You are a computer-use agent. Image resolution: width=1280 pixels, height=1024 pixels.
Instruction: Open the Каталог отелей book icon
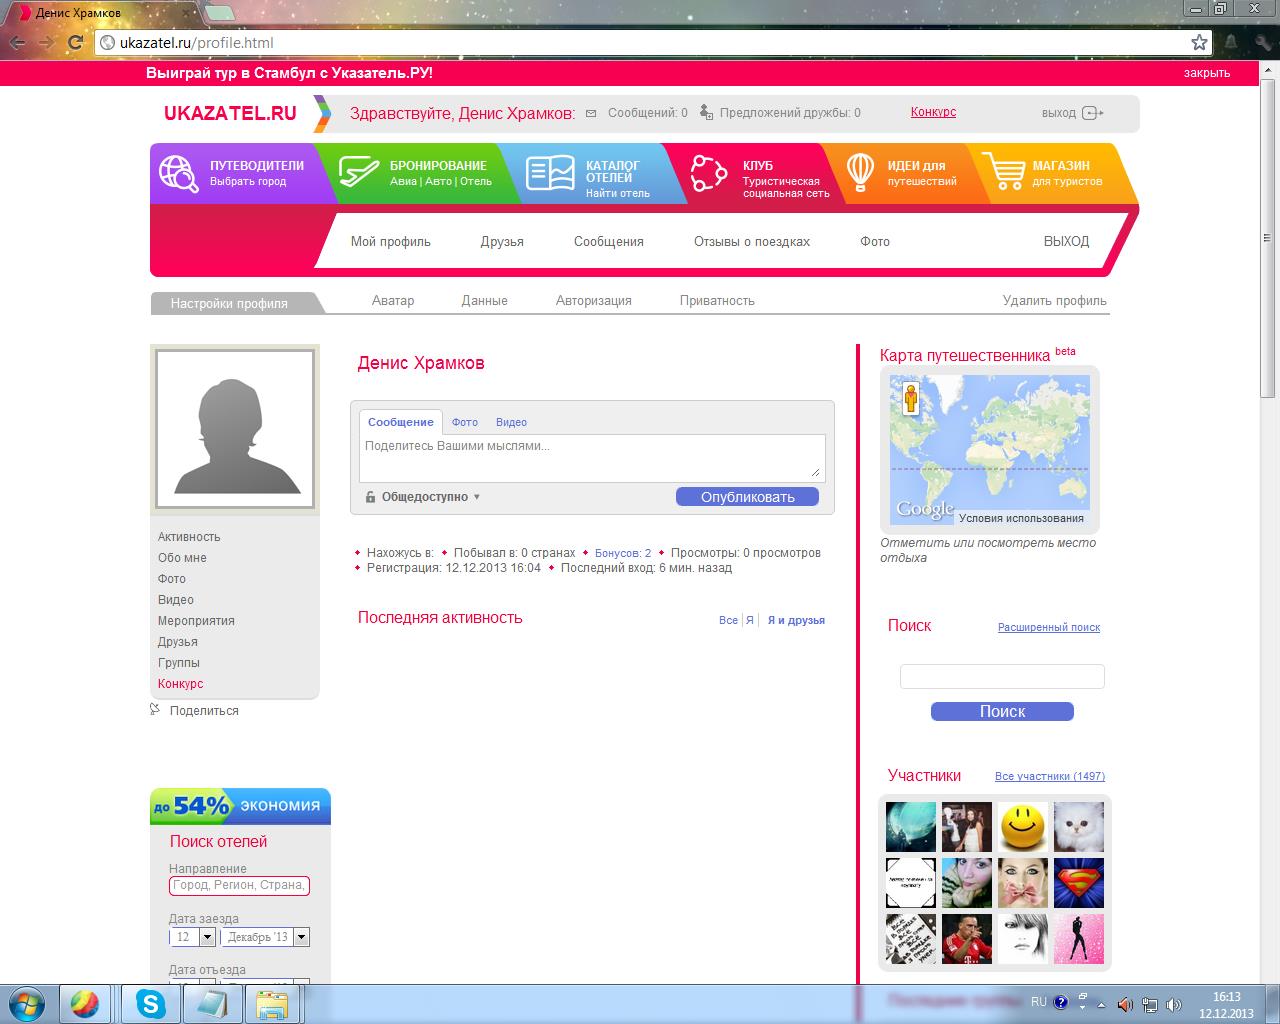pos(550,173)
